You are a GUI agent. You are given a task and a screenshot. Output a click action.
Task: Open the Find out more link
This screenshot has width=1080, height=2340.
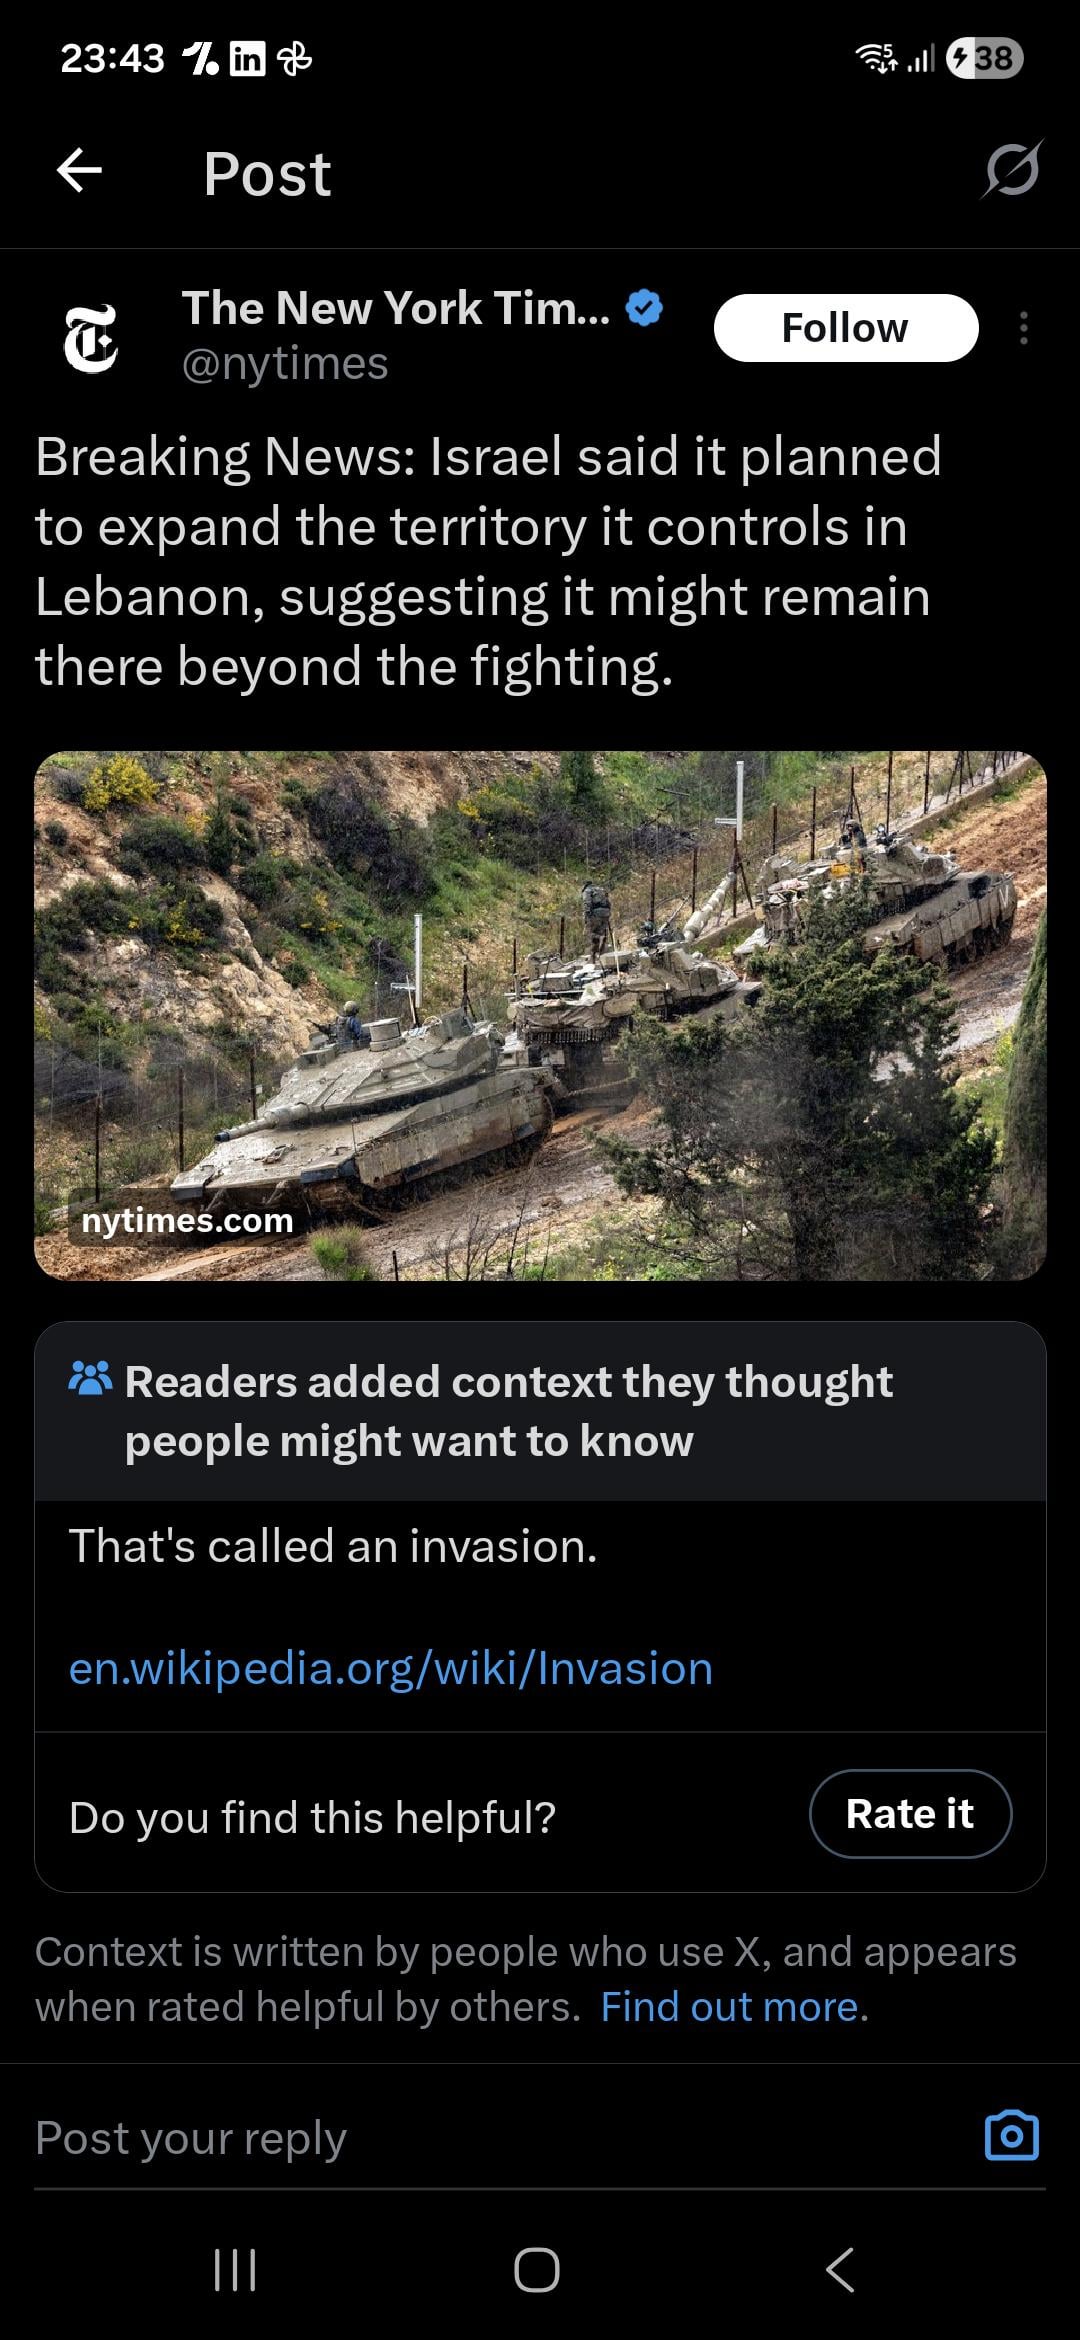734,2007
